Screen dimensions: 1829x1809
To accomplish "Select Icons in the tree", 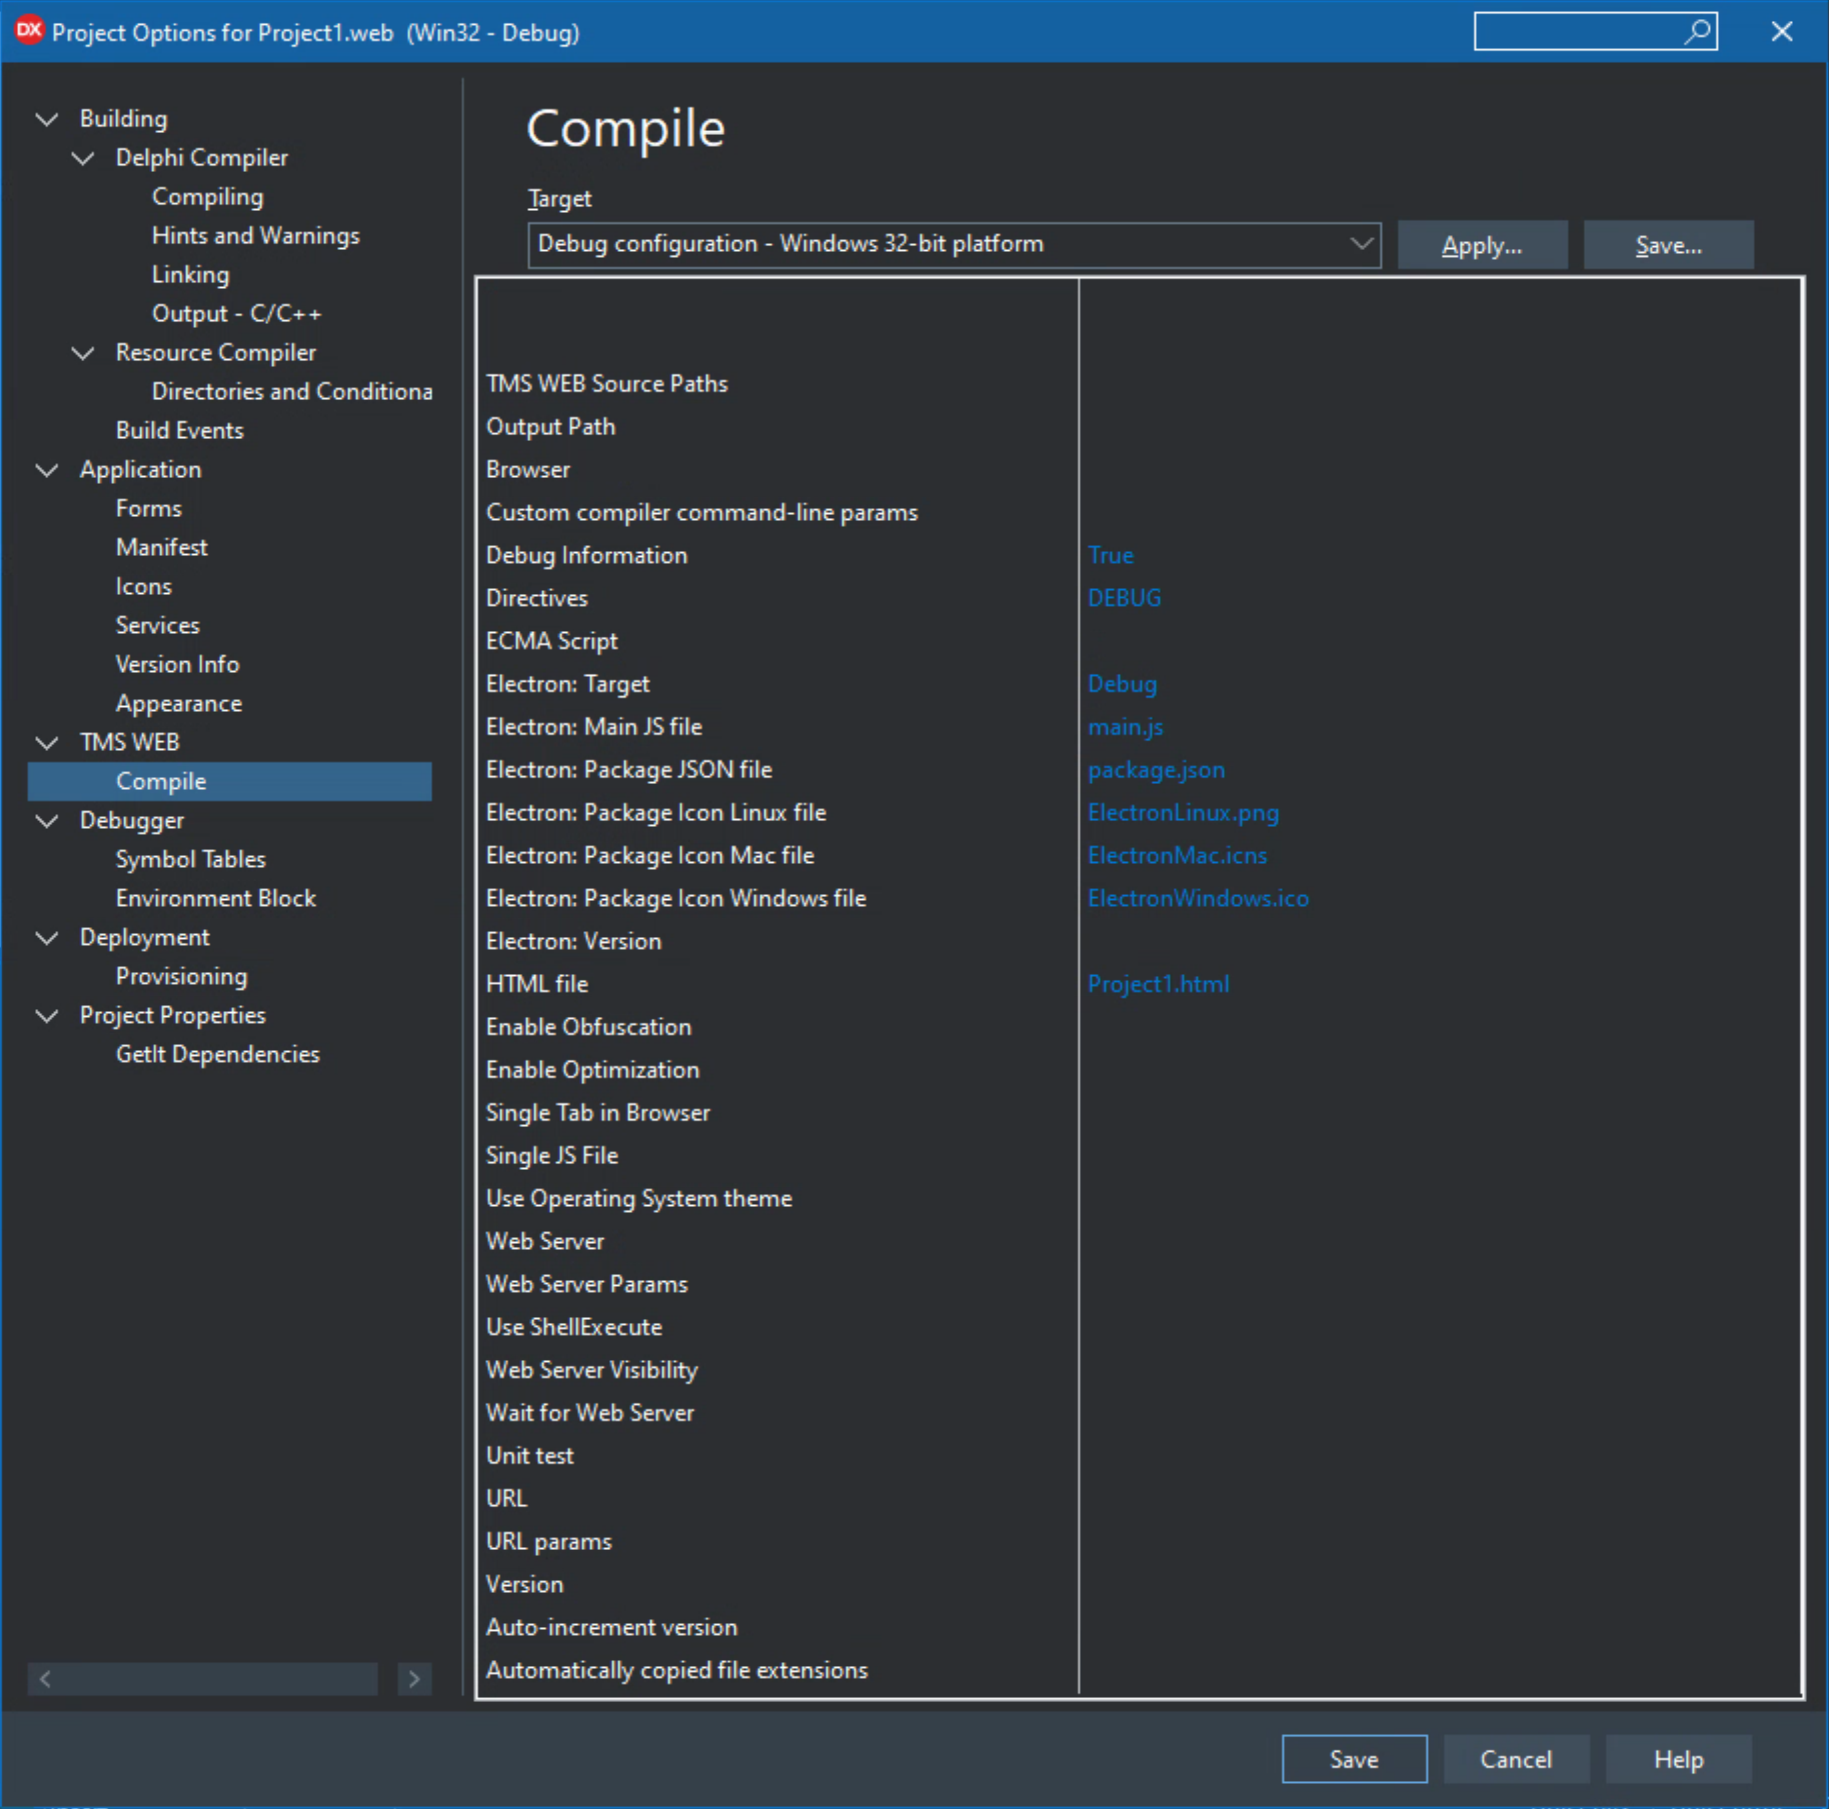I will pyautogui.click(x=143, y=587).
